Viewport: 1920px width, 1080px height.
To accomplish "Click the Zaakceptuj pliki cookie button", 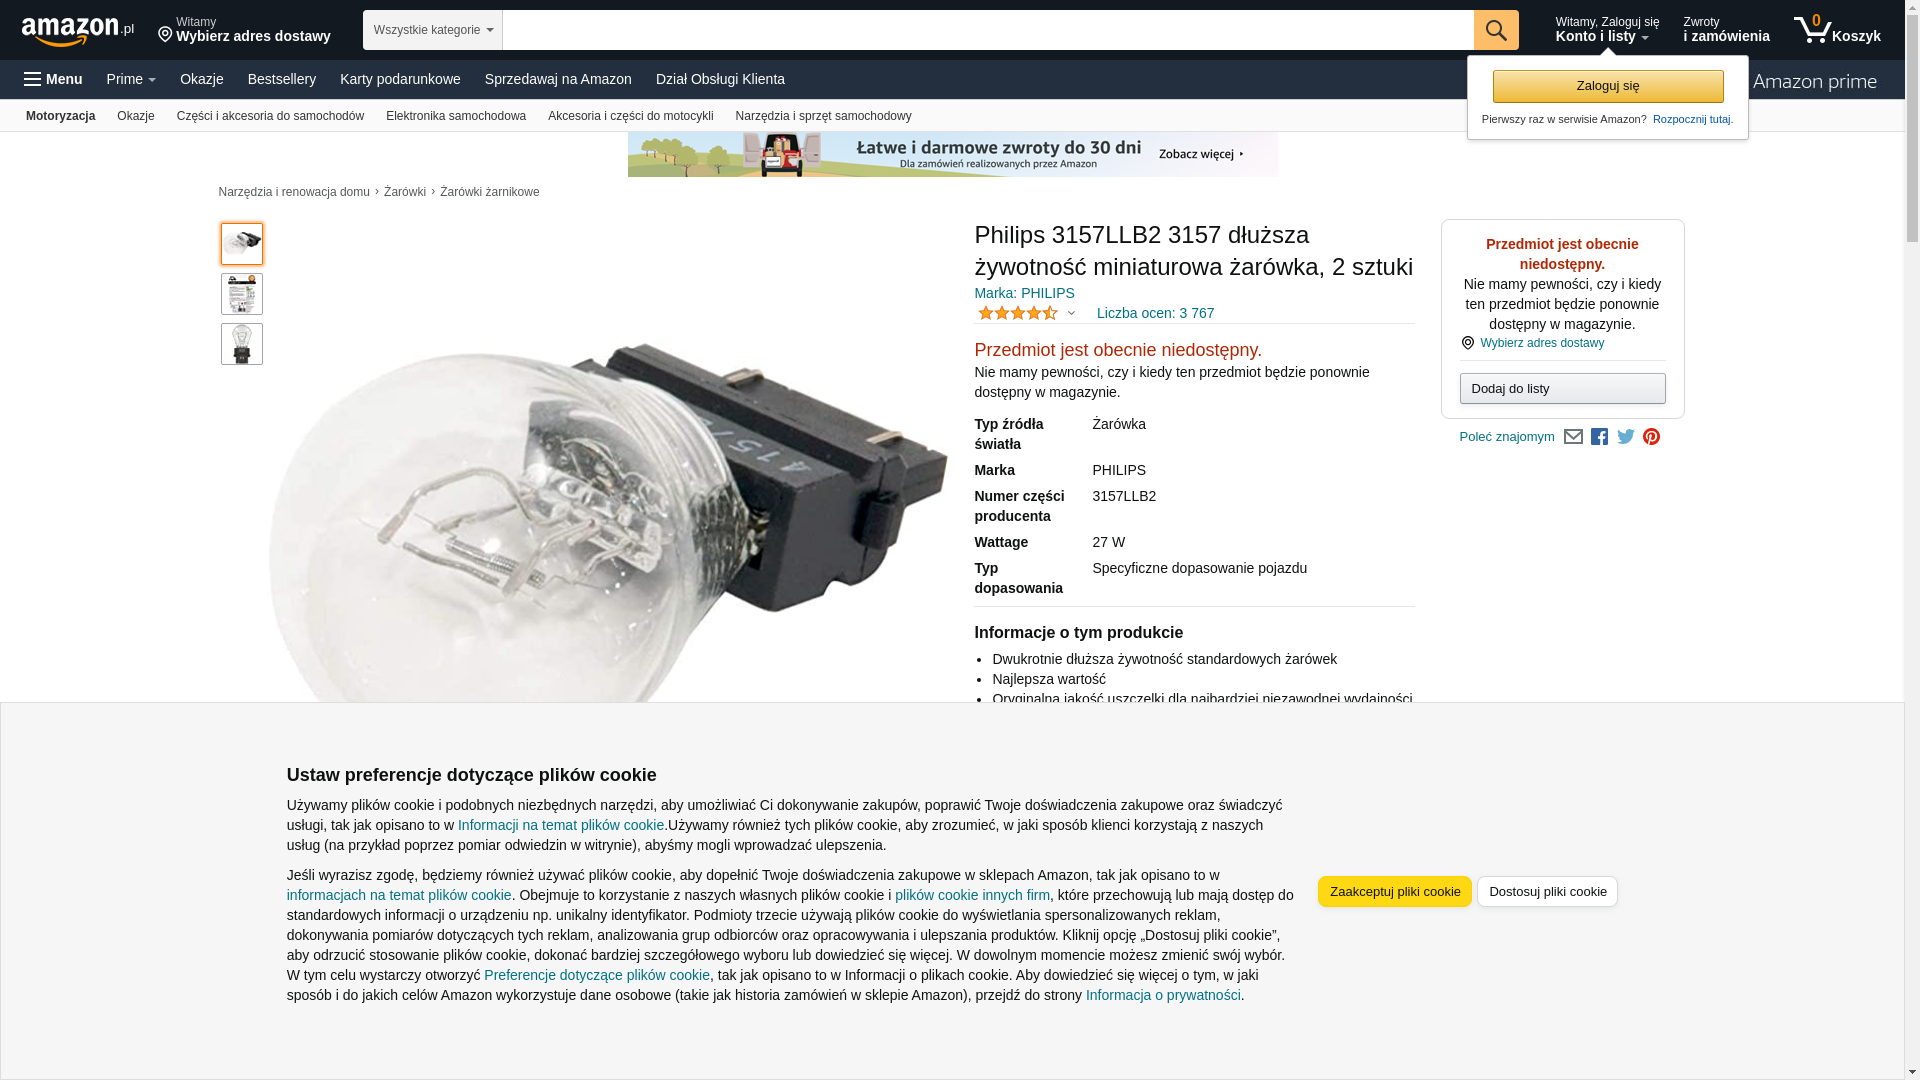I will 1395,892.
